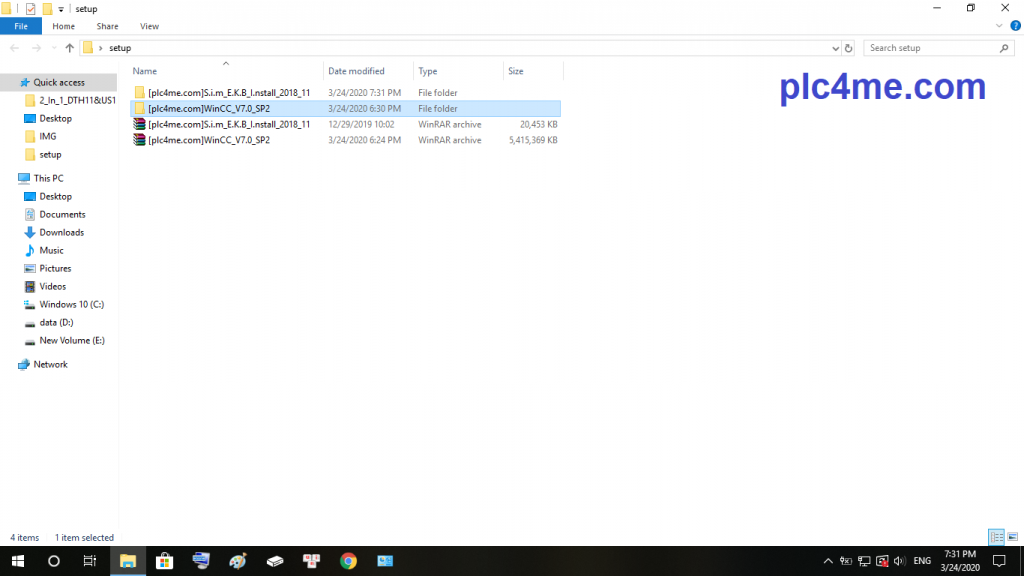The width and height of the screenshot is (1024, 576).
Task: Click the Search setup input field
Action: tap(930, 48)
